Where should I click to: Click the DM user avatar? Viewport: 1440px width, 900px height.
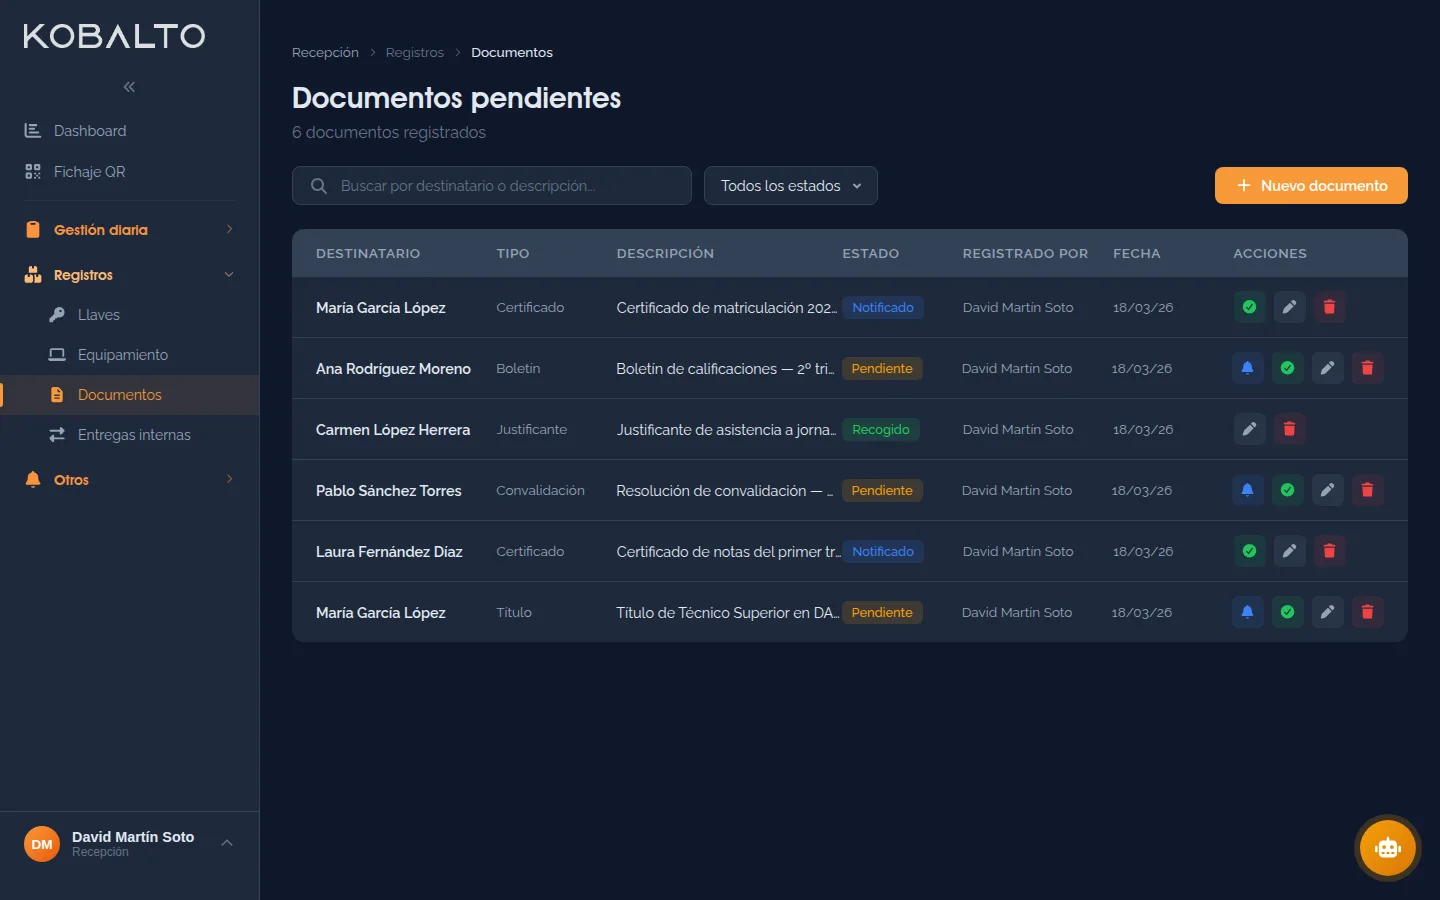point(42,844)
